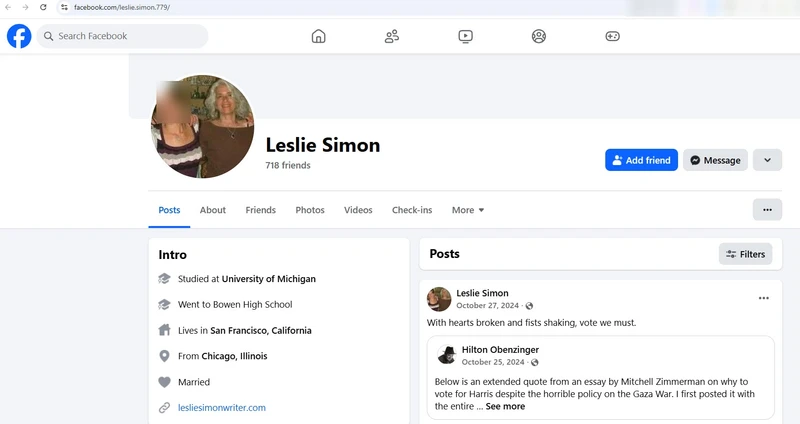Screen dimensions: 800x424
Task: Click the Went to Bowen High School text
Action: pos(235,305)
